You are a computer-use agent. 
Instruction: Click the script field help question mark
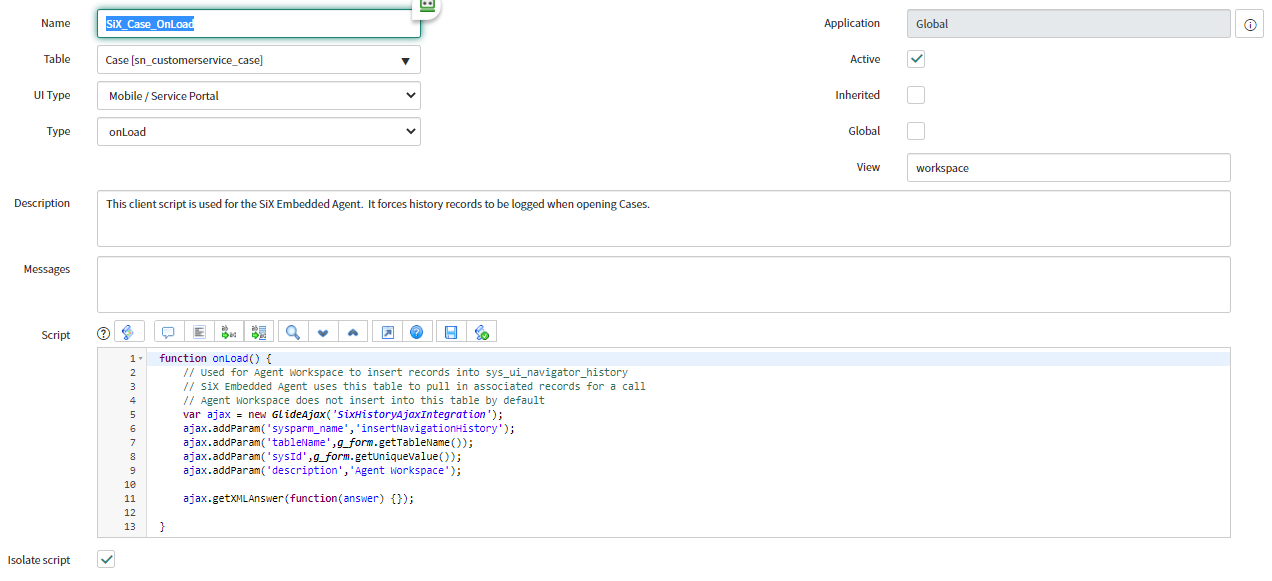tap(104, 334)
